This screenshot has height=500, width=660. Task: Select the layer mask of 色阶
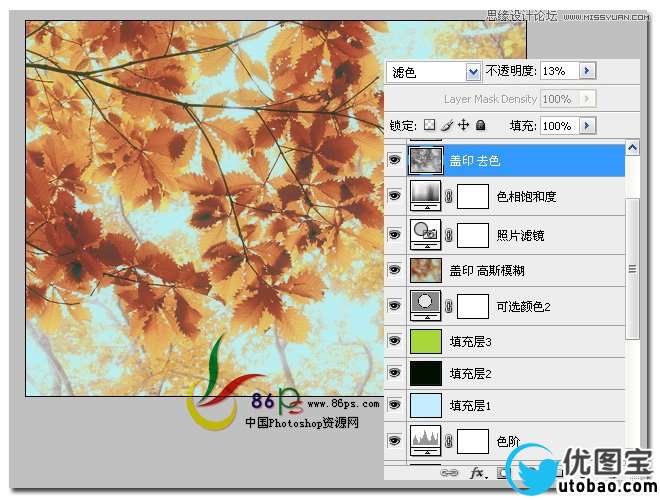click(473, 441)
